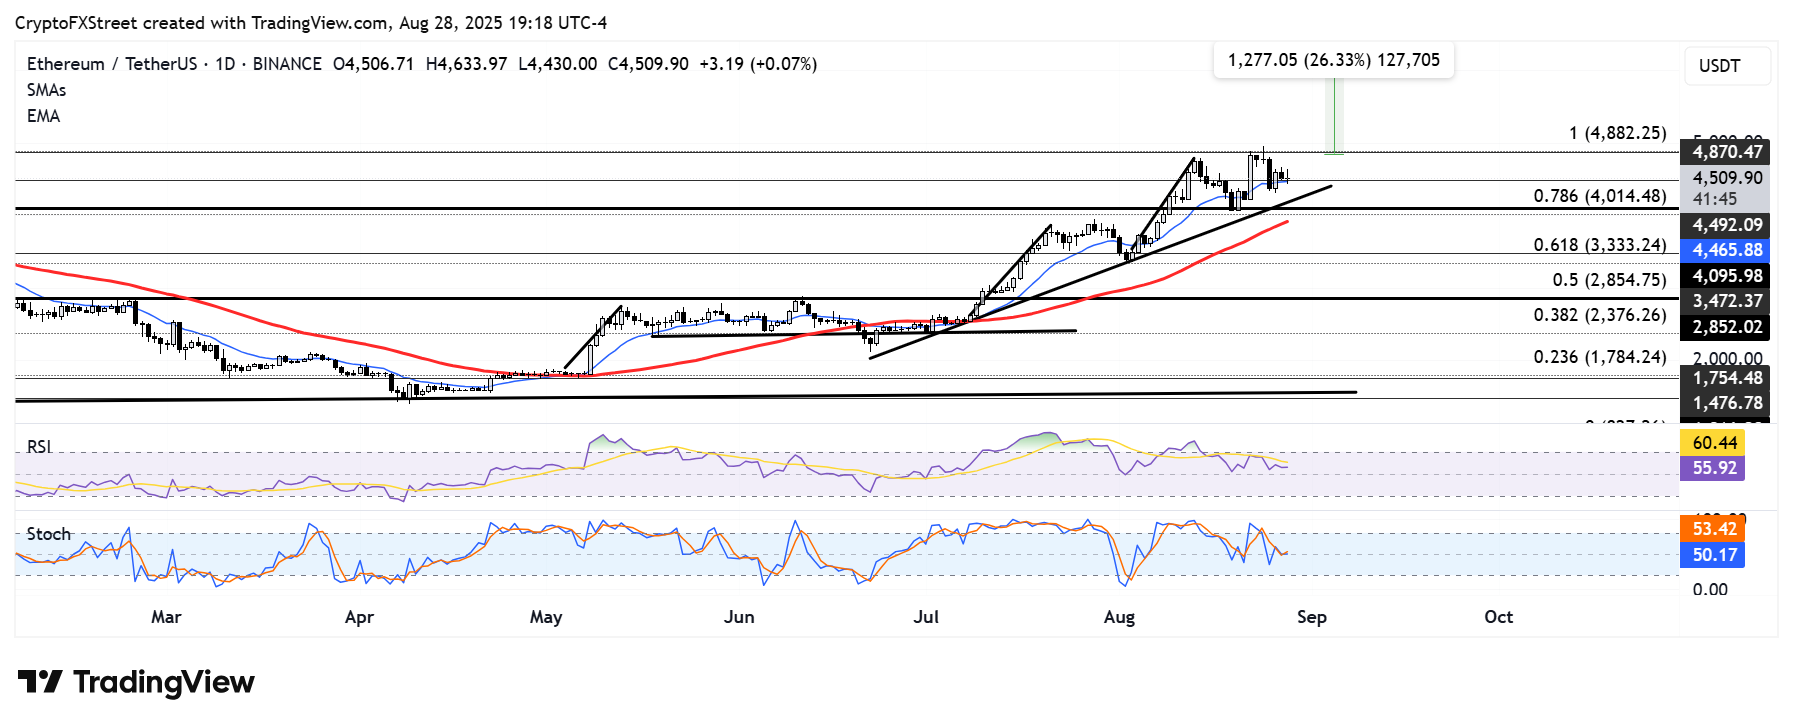Click the SMAs indicator legend

coord(47,90)
